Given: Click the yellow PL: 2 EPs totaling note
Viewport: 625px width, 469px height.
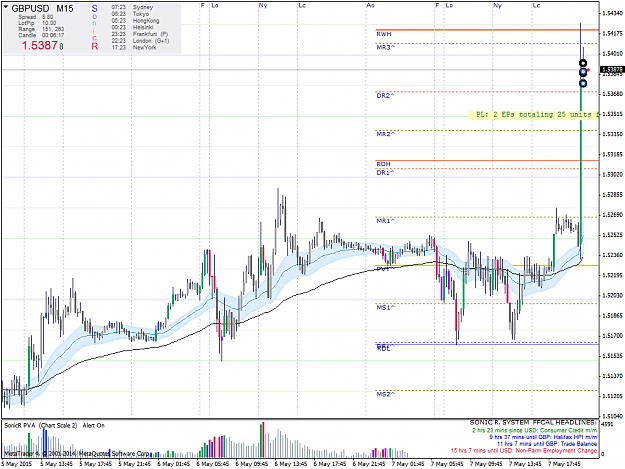Looking at the screenshot, I should coord(534,115).
